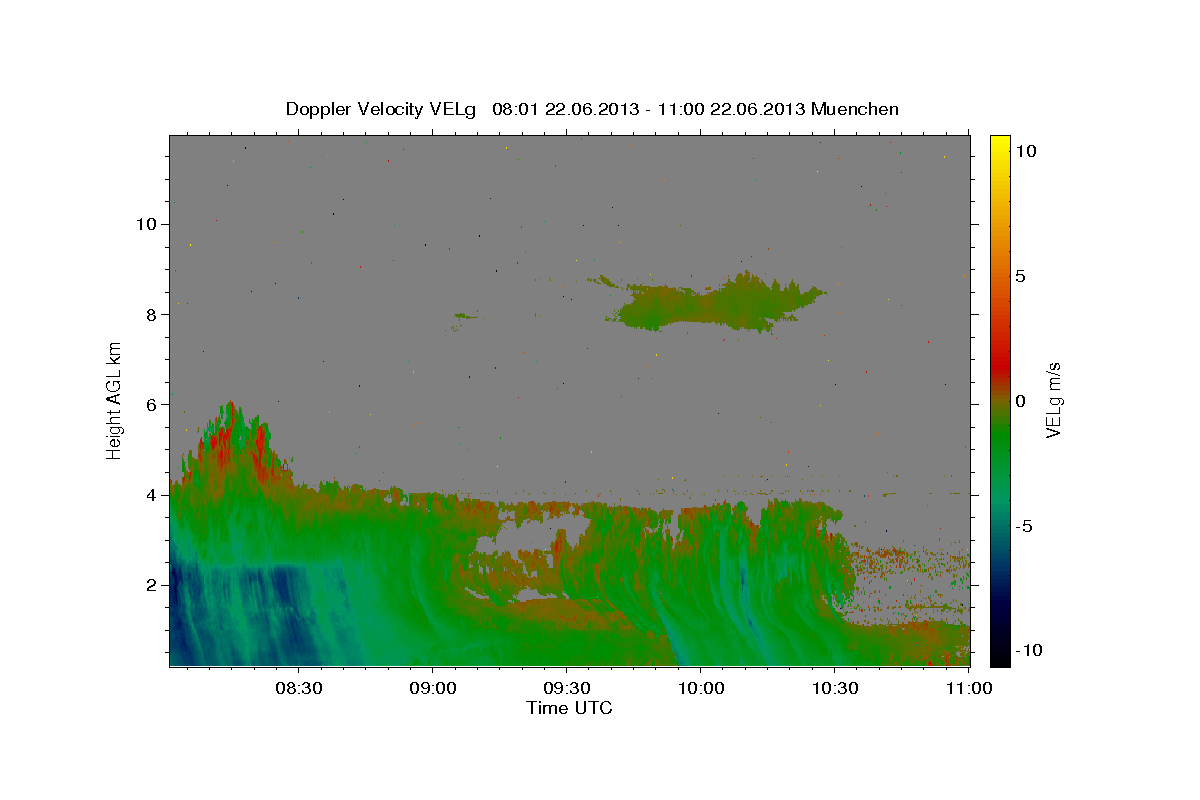Click the plot title "Doppler Velocity VELg"
Screen dimensions: 1200x800
[382, 109]
